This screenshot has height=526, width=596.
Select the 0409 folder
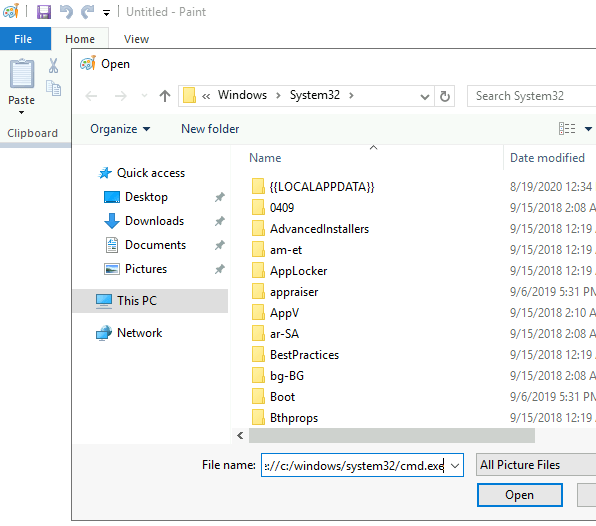point(282,208)
